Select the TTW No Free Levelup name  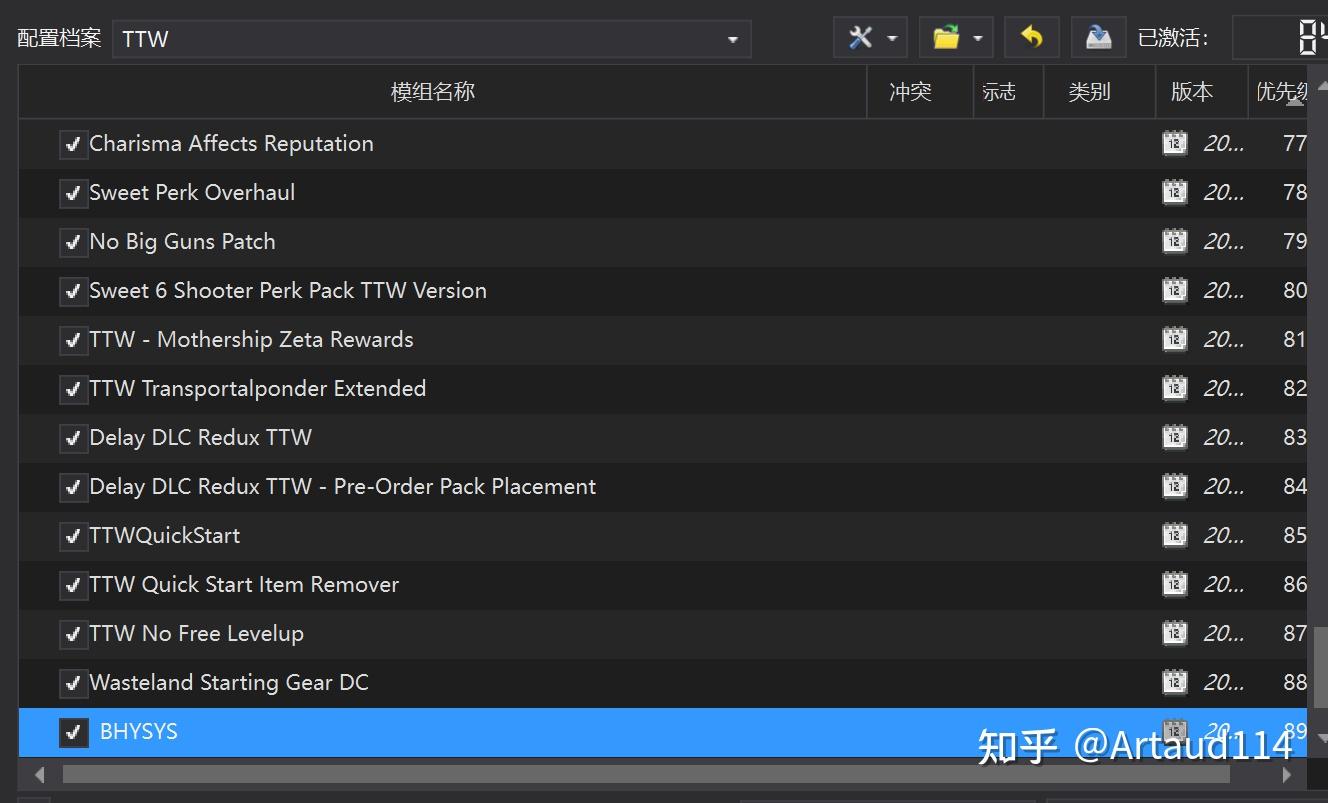[196, 633]
